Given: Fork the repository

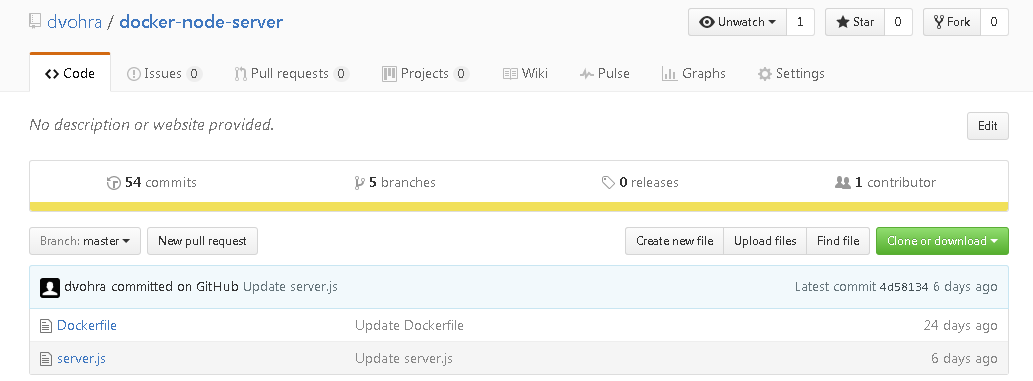Looking at the screenshot, I should (952, 22).
